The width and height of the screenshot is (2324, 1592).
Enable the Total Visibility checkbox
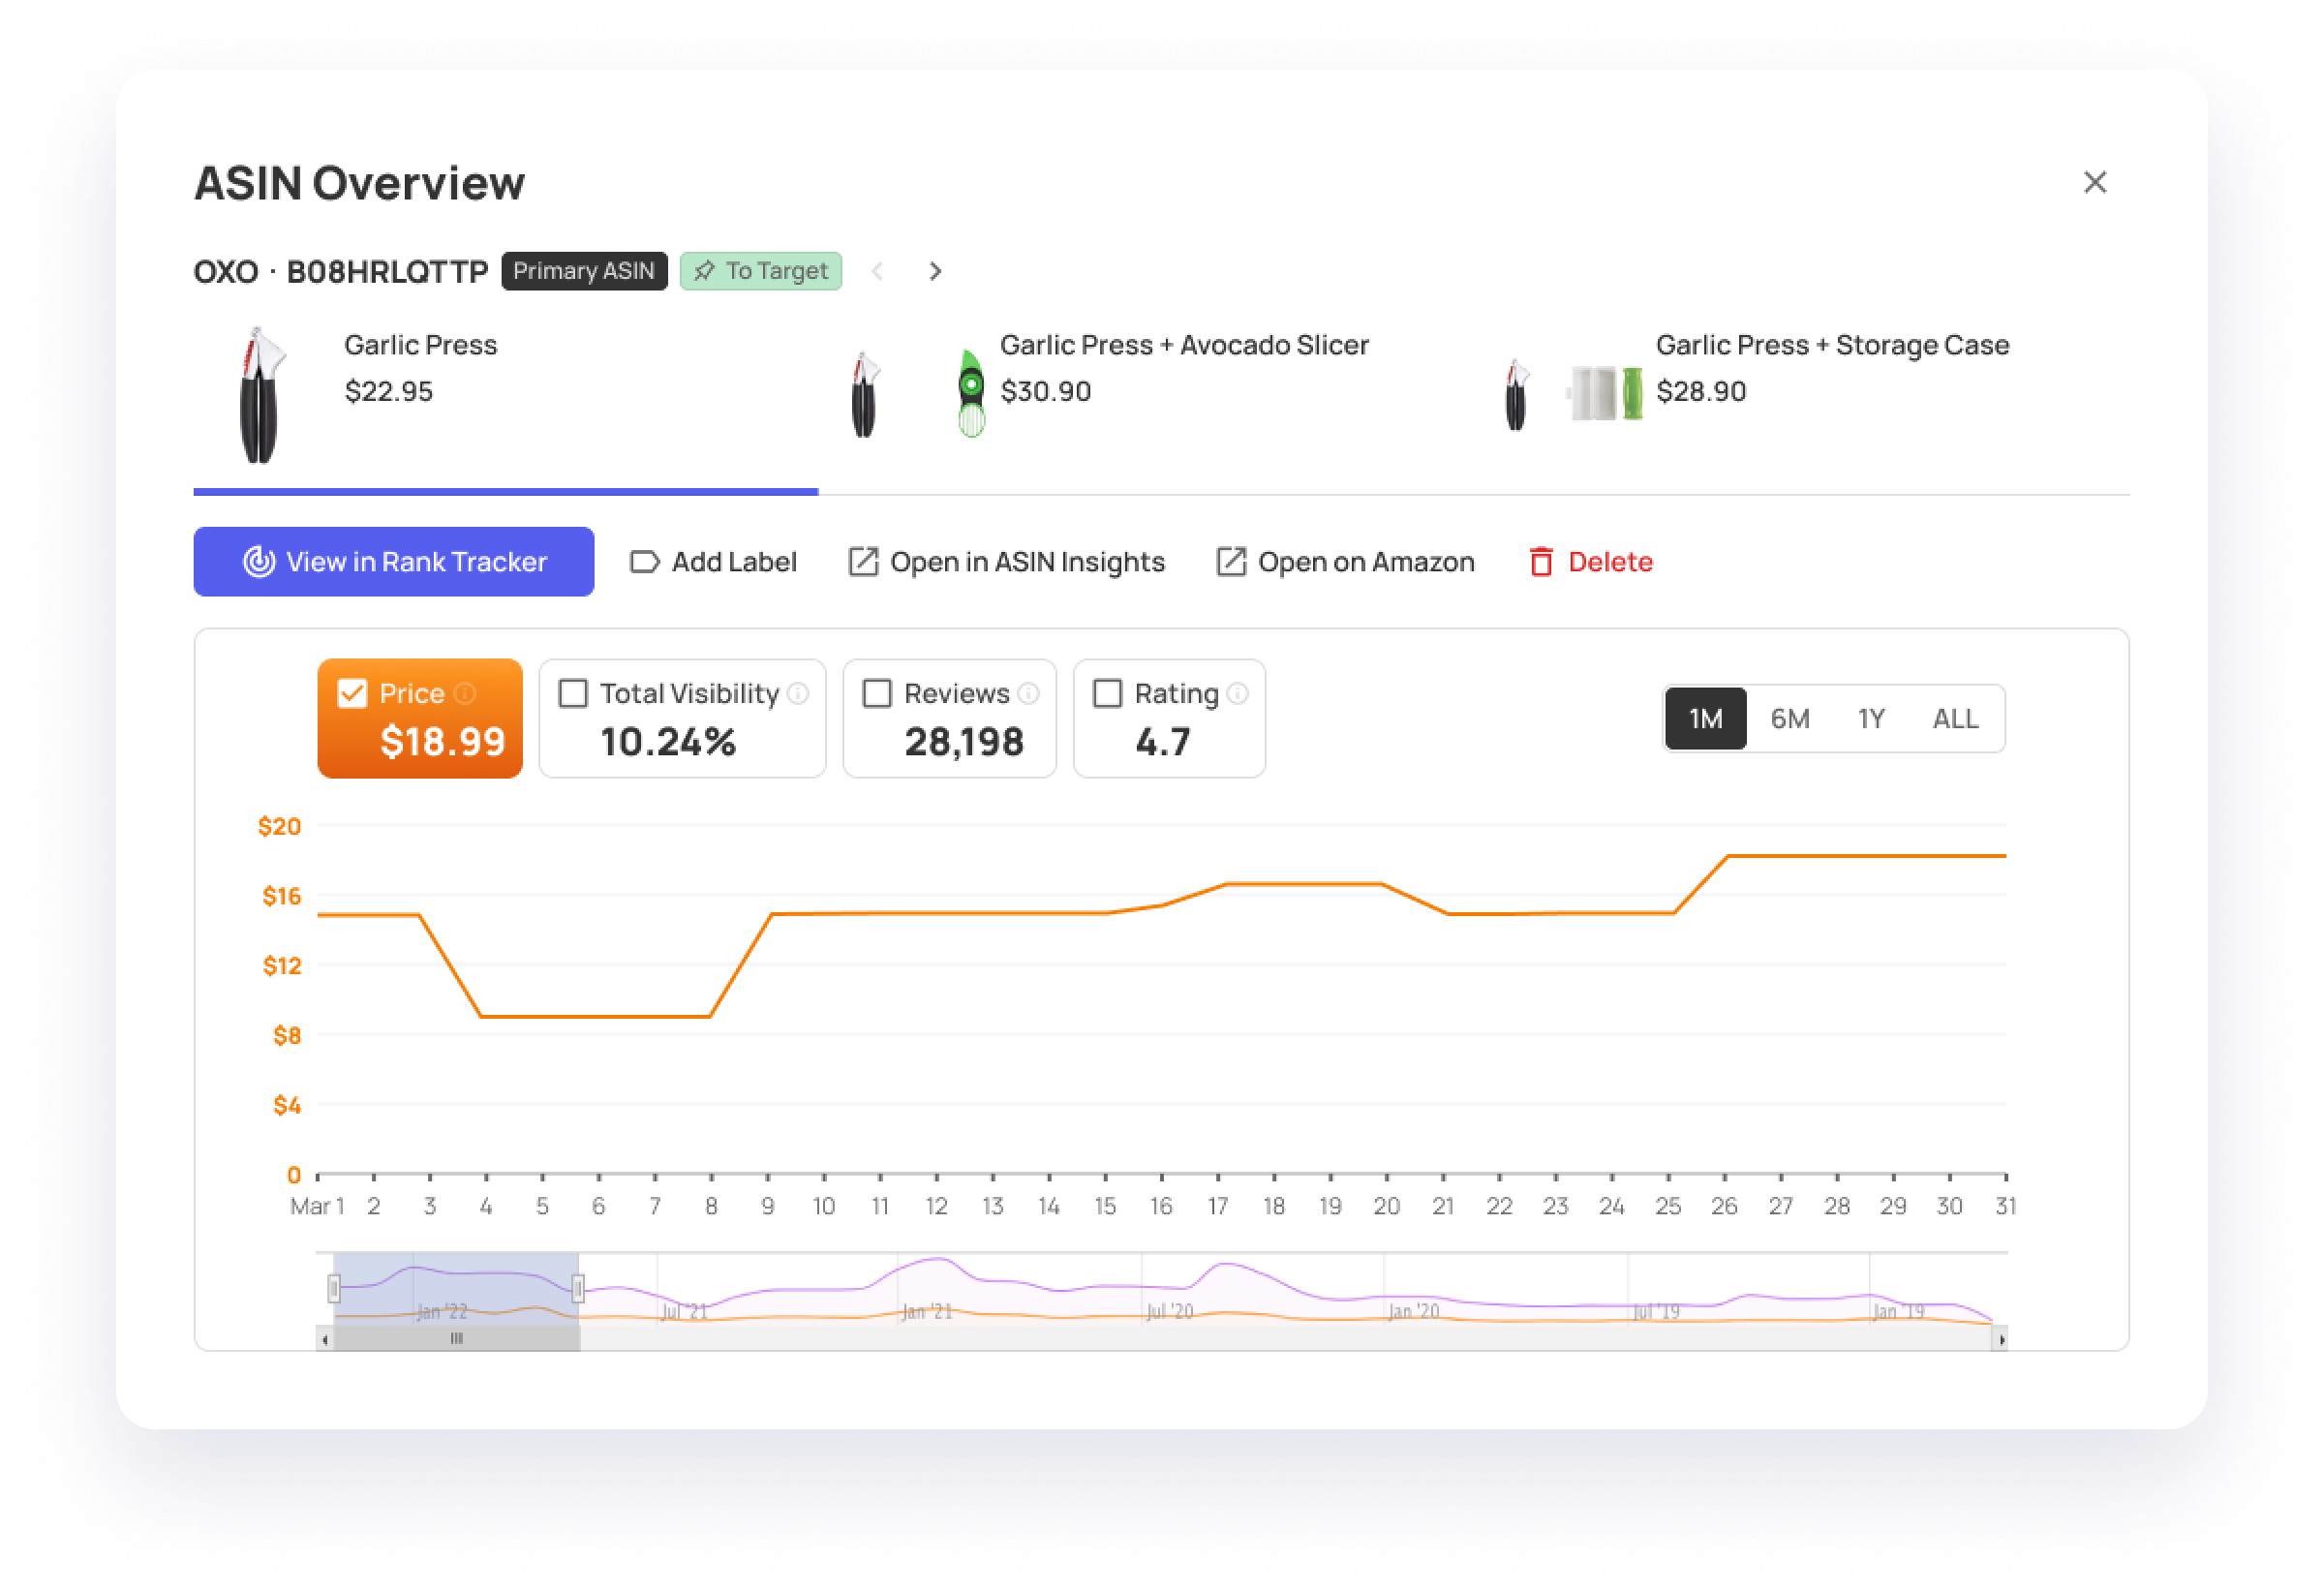pyautogui.click(x=573, y=693)
